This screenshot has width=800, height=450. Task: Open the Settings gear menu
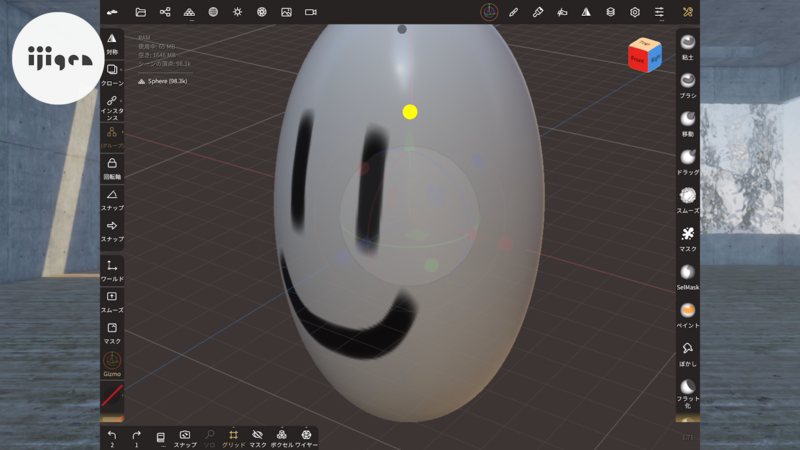[x=635, y=12]
